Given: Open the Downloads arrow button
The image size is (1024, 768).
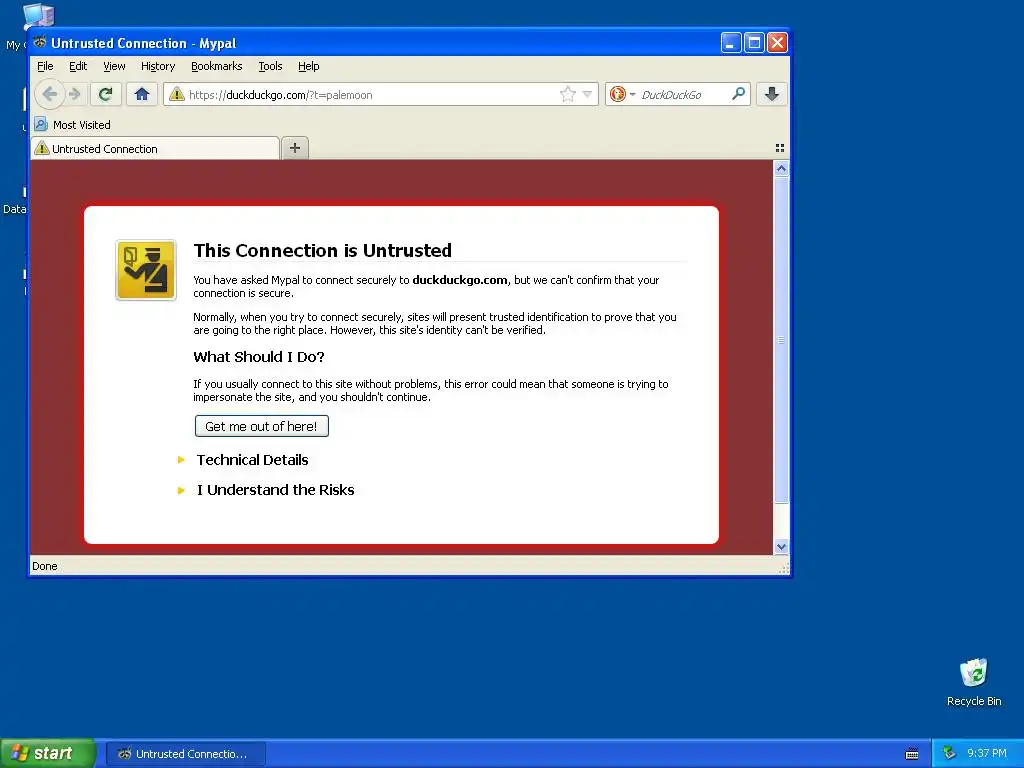Looking at the screenshot, I should [x=771, y=94].
